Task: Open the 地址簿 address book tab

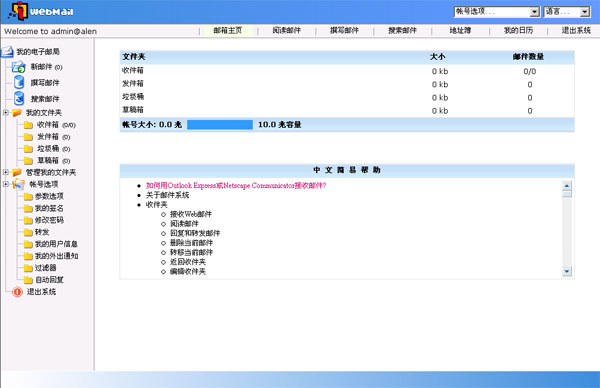Action: click(460, 31)
